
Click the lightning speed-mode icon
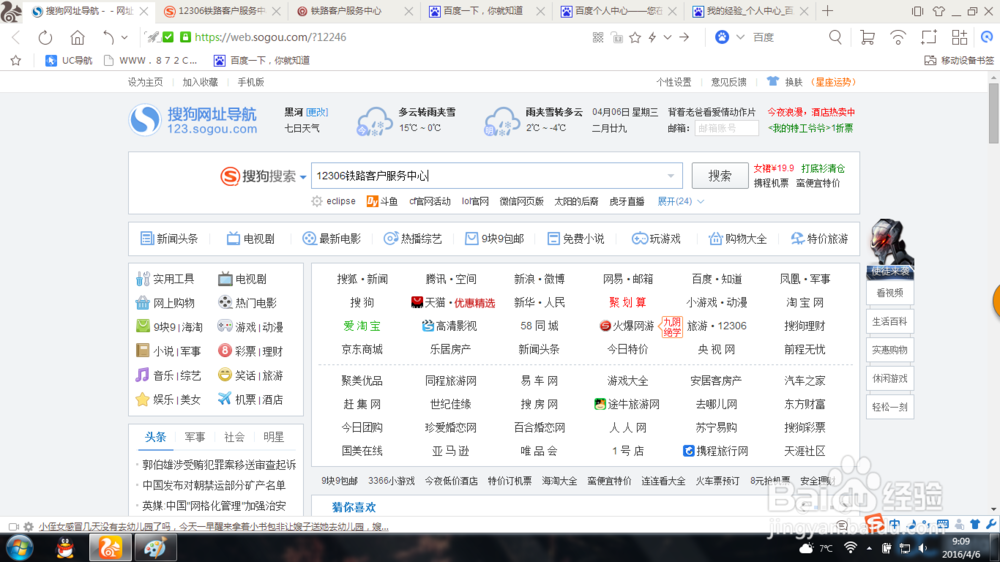[x=652, y=38]
